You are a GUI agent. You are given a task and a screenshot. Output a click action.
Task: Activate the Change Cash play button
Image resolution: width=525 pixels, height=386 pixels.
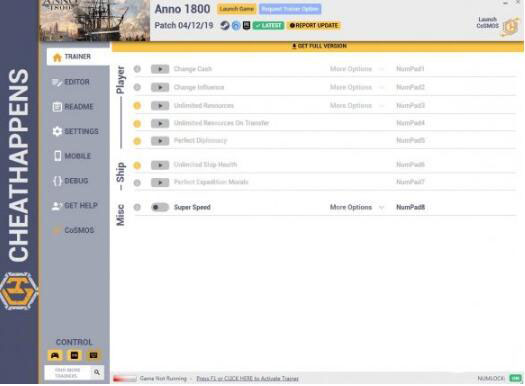pos(160,69)
